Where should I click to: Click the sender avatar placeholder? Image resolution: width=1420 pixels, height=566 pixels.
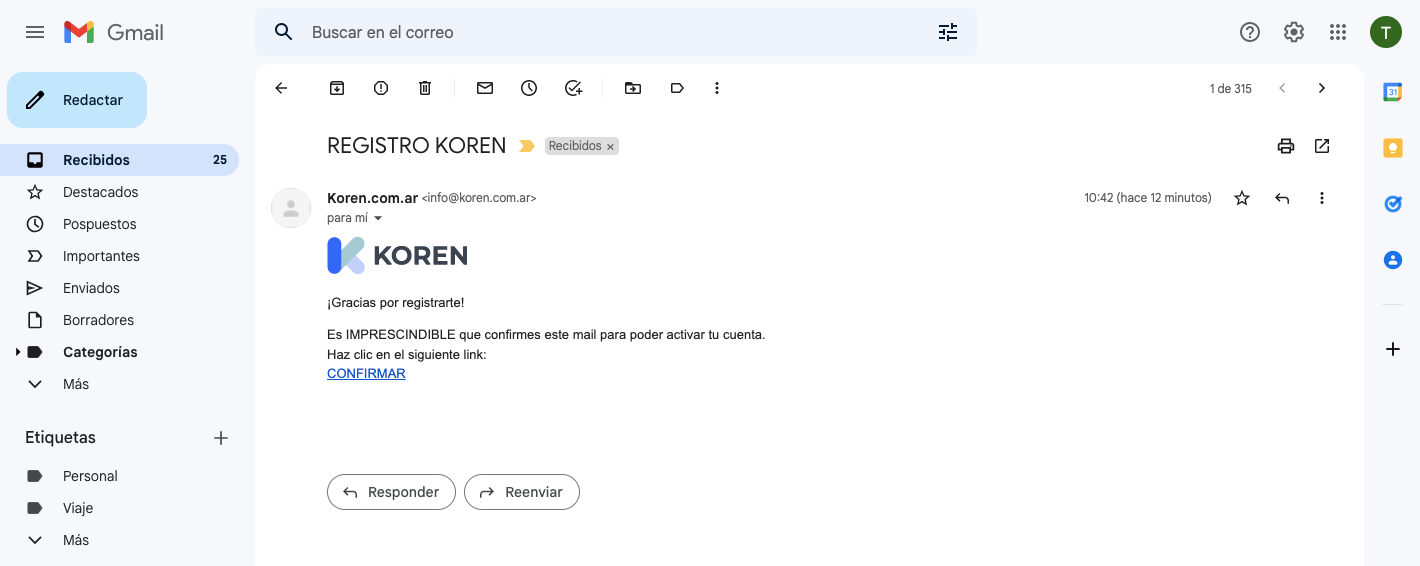[x=291, y=208]
